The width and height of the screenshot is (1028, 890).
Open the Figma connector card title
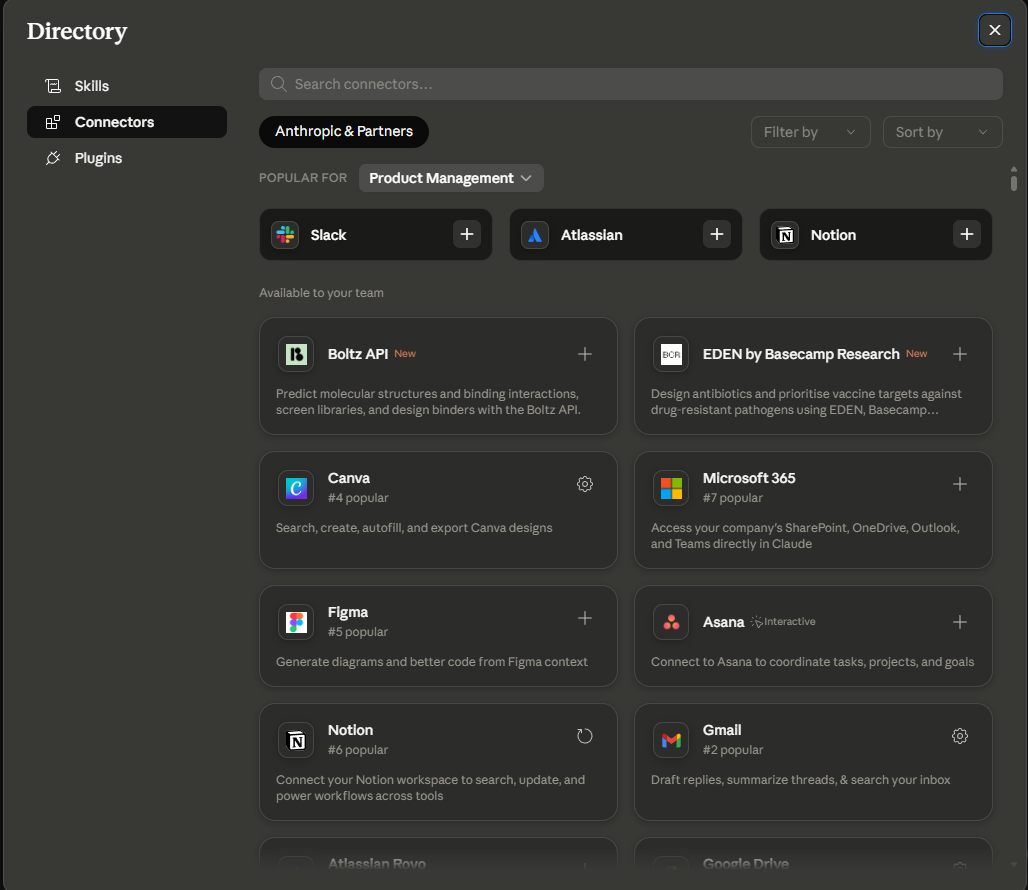pyautogui.click(x=347, y=612)
